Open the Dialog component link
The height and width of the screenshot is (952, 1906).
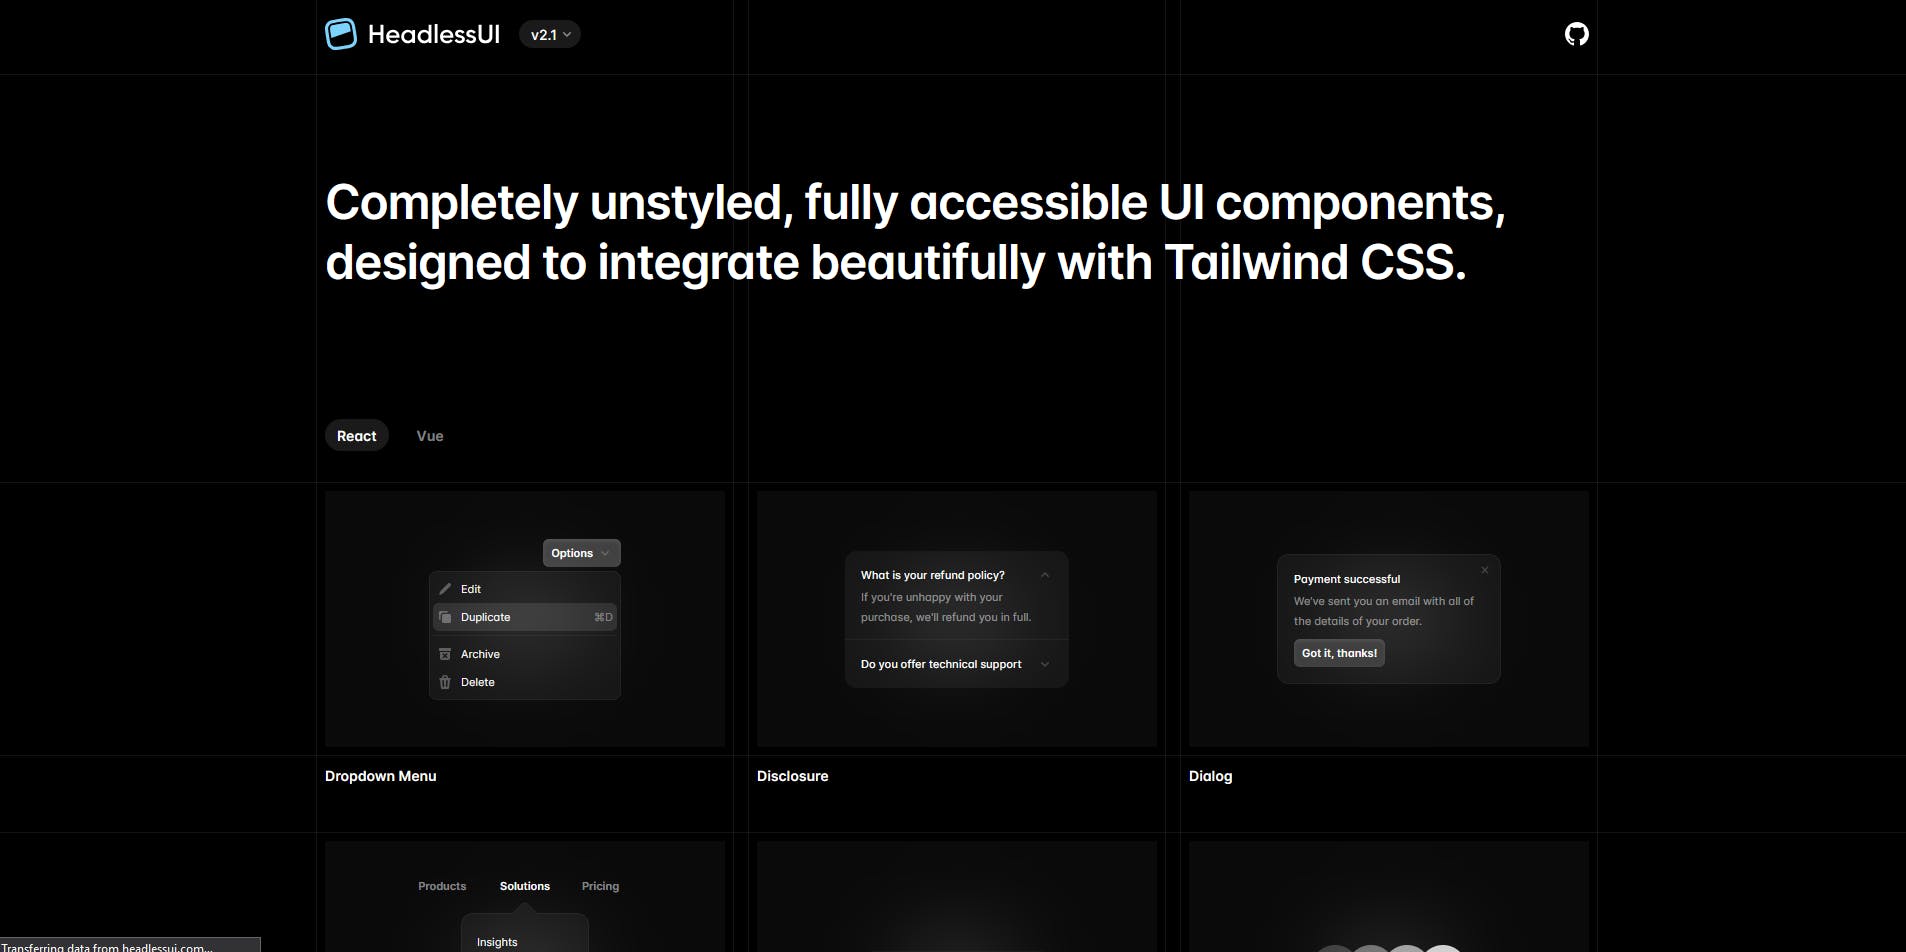point(1210,776)
